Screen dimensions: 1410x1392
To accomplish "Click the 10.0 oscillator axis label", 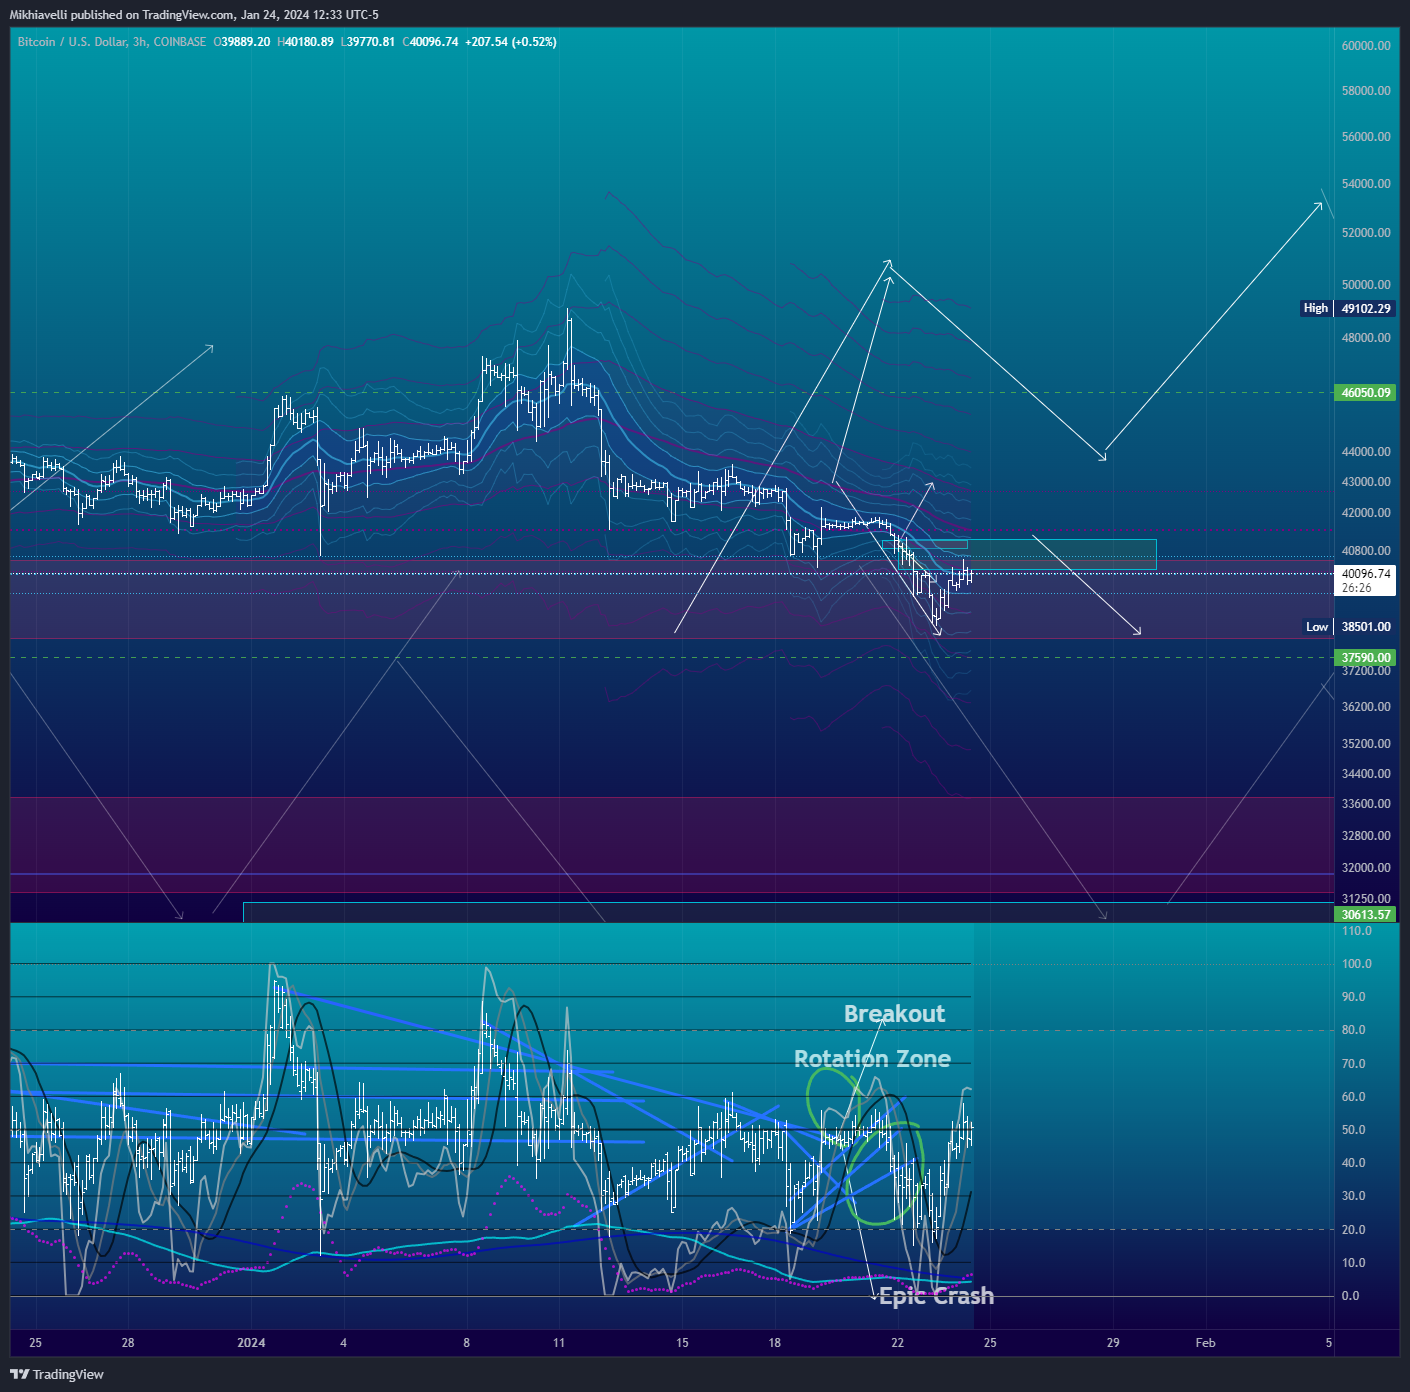I will click(1354, 1263).
